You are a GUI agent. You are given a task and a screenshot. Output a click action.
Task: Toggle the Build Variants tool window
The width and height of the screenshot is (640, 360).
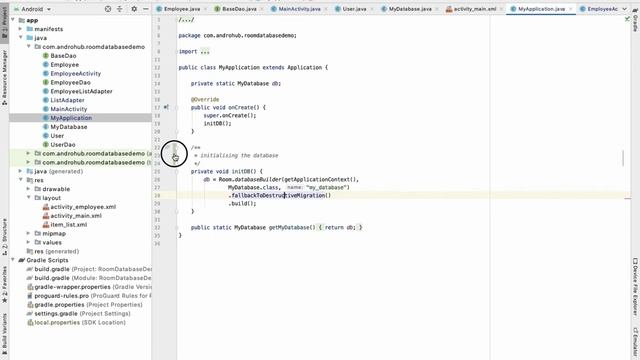(x=4, y=334)
